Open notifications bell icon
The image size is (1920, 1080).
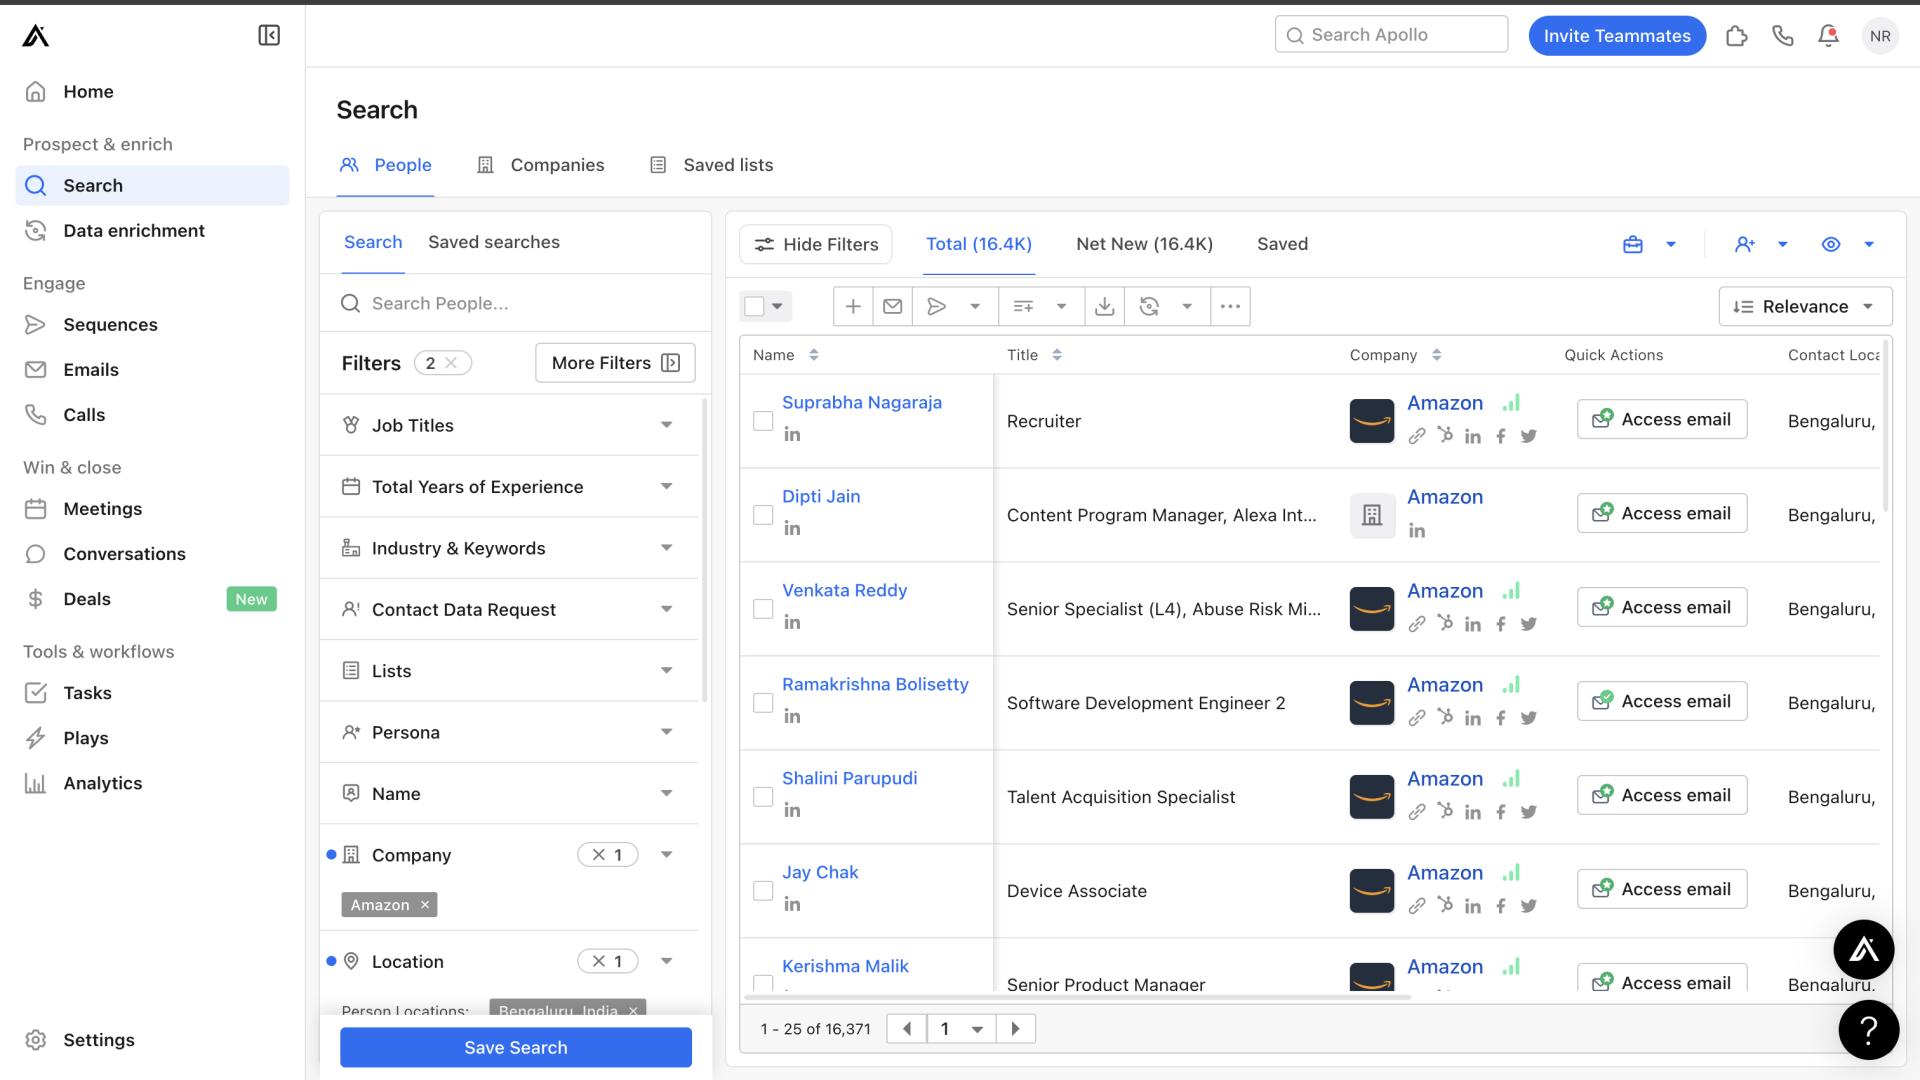click(1829, 36)
